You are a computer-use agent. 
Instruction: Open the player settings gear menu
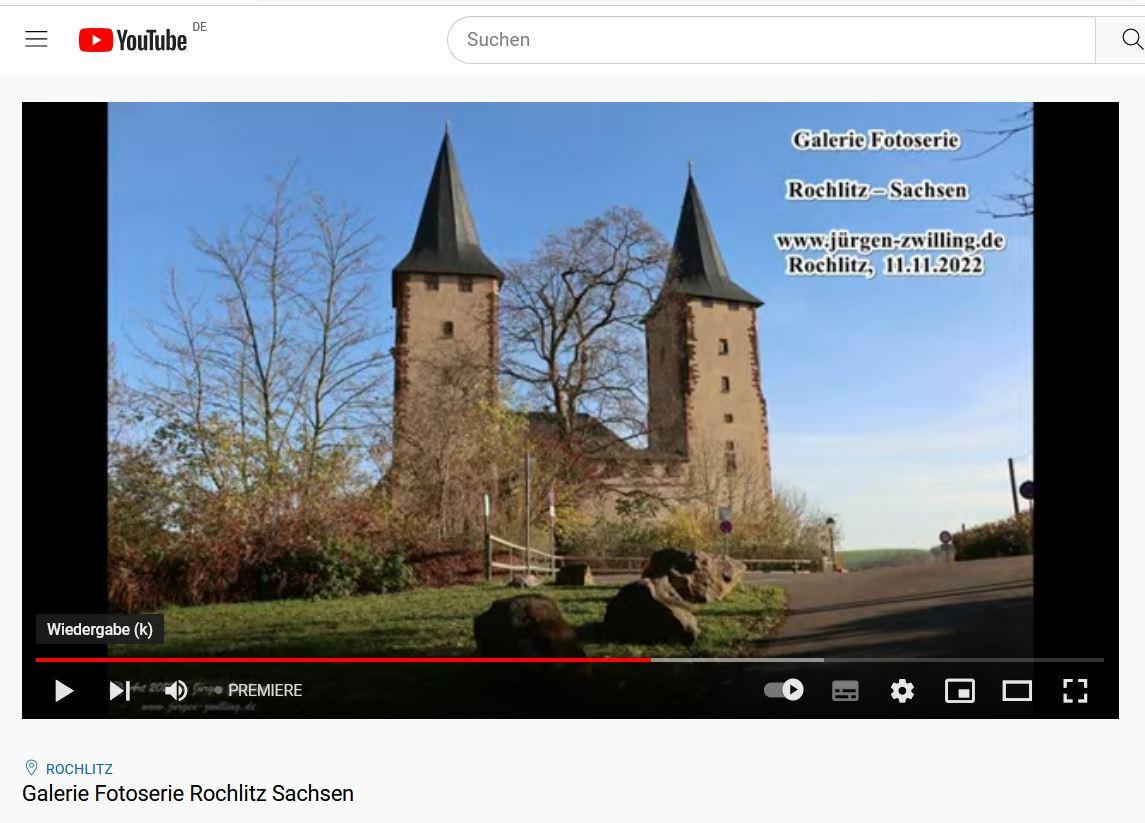902,691
